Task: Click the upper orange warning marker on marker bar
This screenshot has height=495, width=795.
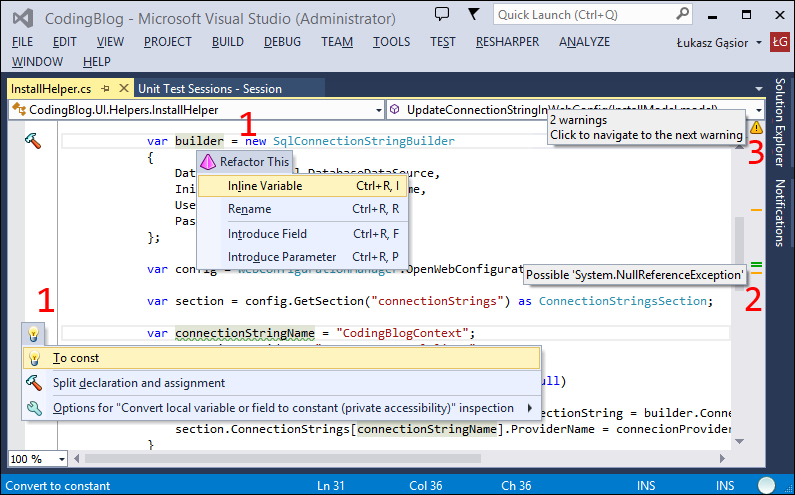Action: [x=756, y=209]
